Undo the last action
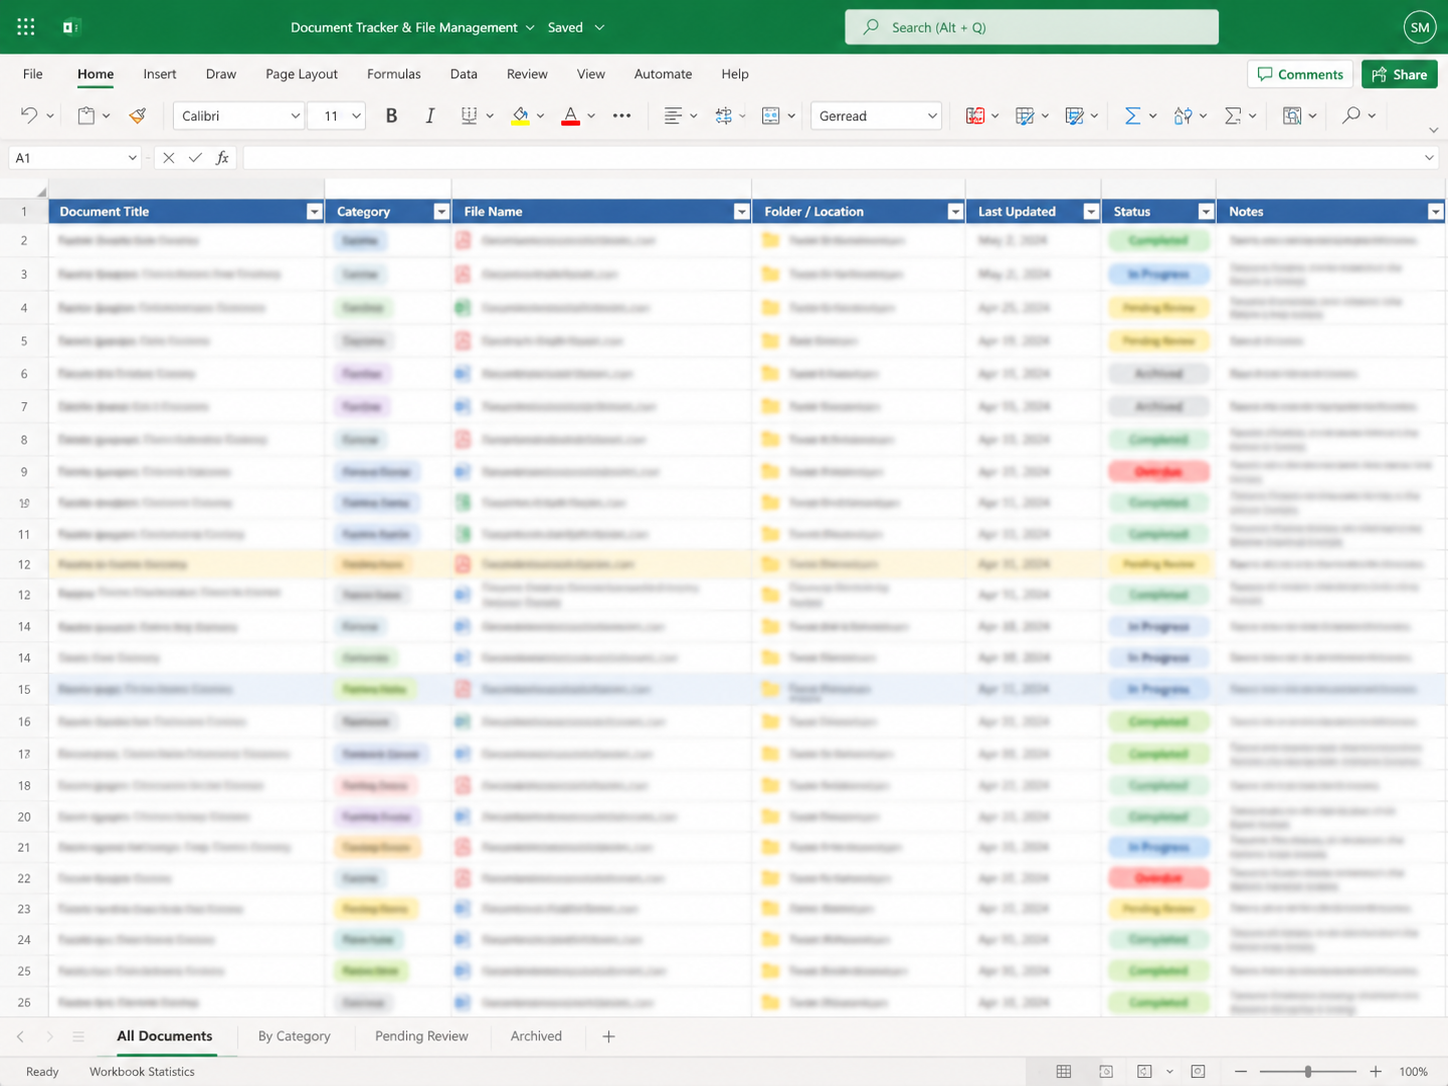Screen dimensions: 1448x1086 pyautogui.click(x=29, y=116)
